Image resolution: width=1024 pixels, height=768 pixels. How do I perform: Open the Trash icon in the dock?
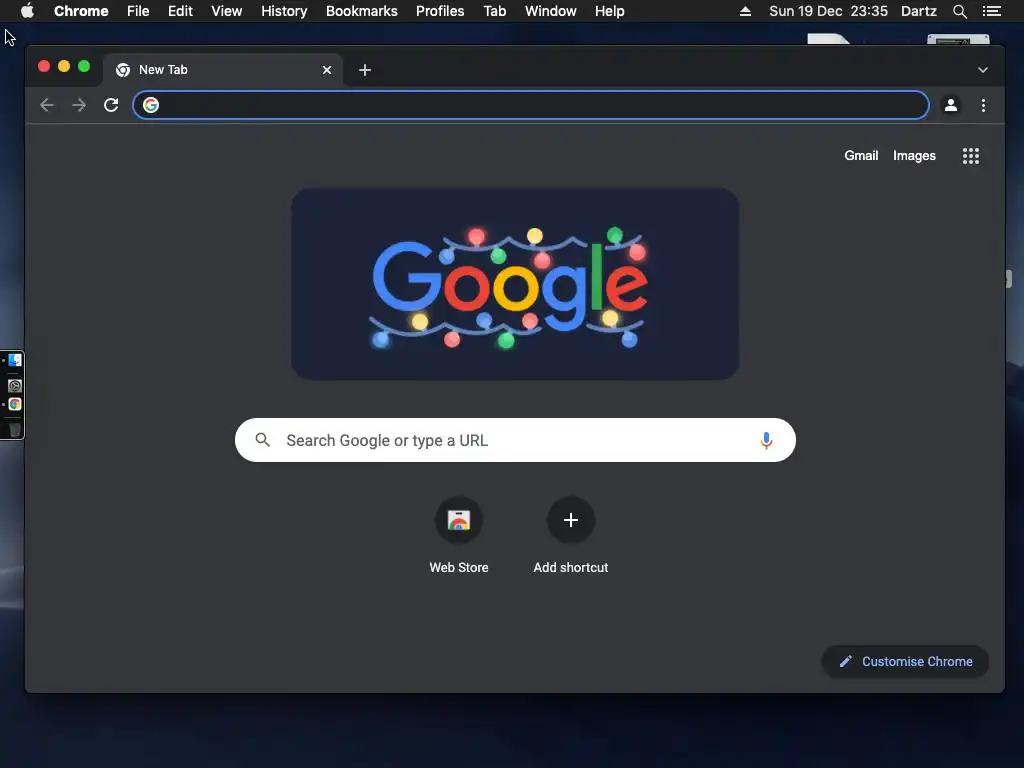point(14,429)
